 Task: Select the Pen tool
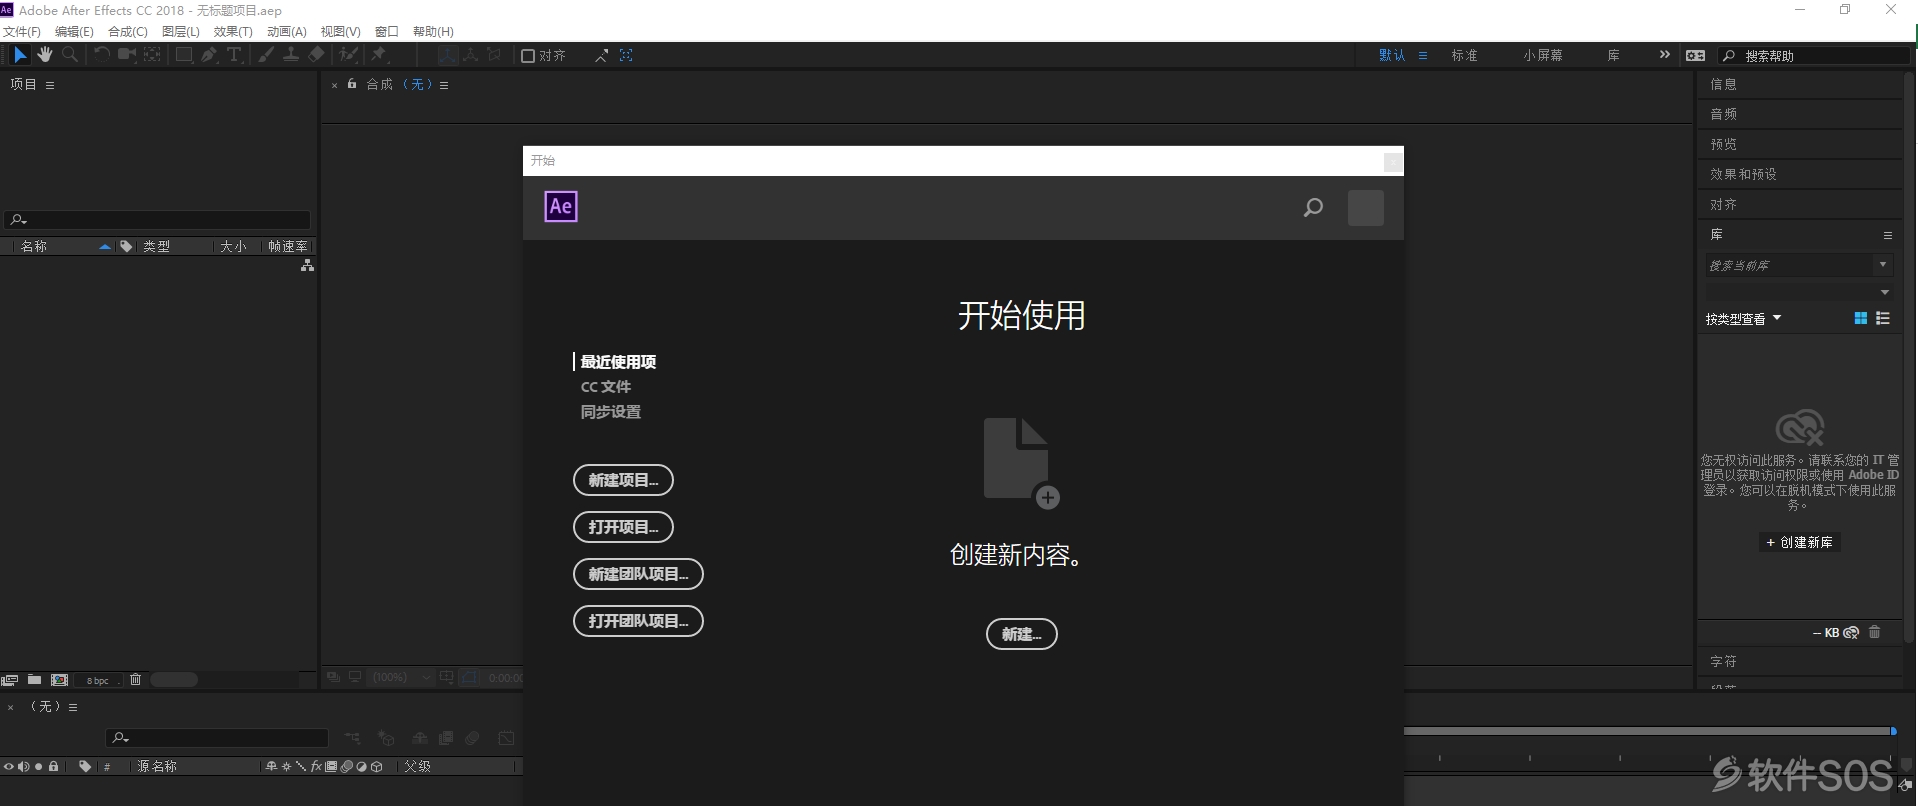point(209,55)
